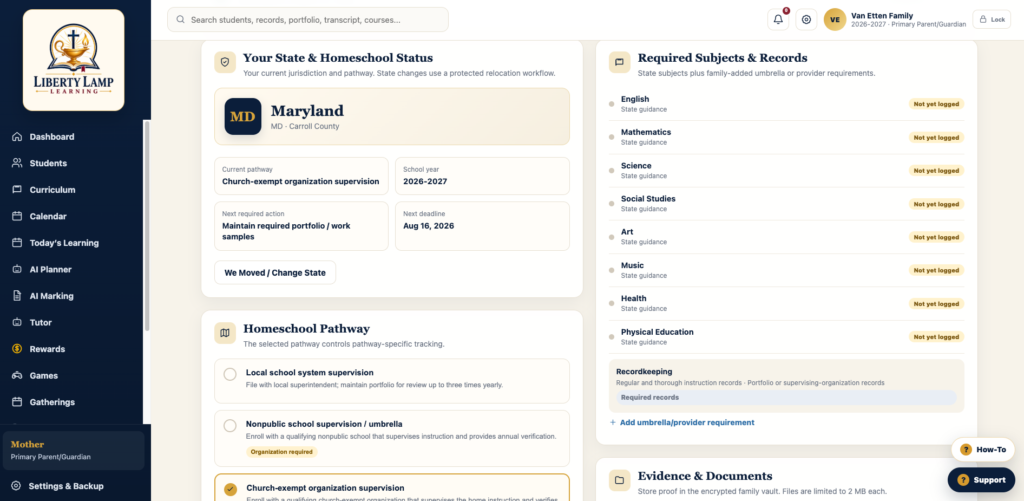Click the Students people icon
Image resolution: width=1024 pixels, height=501 pixels.
point(17,163)
